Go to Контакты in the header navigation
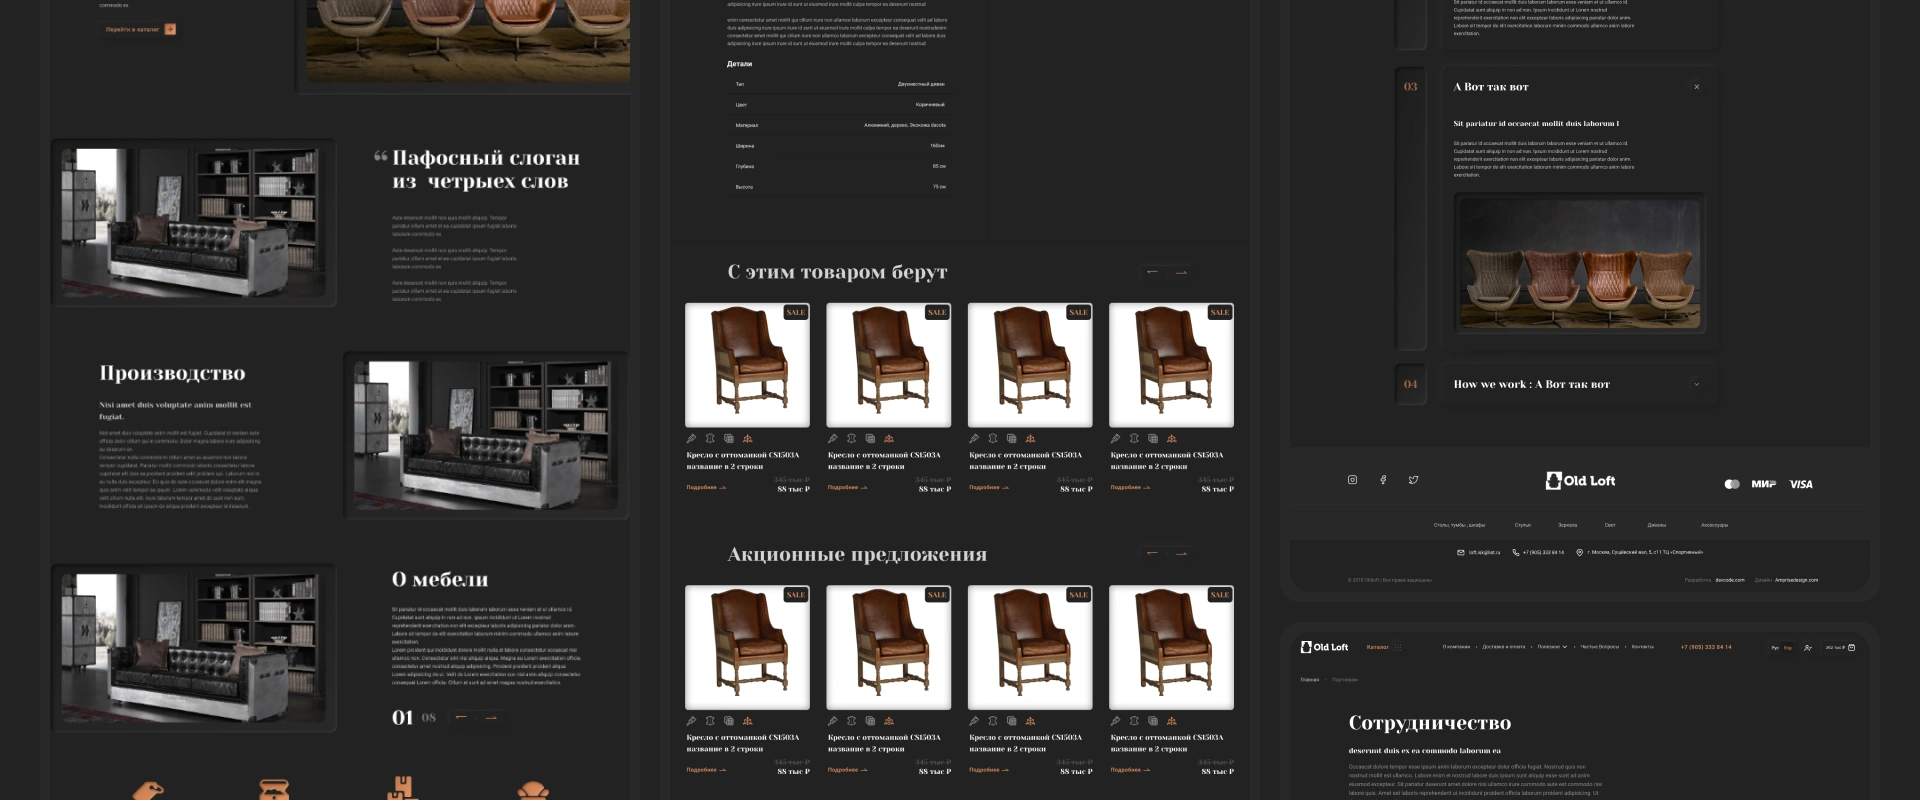1920x800 pixels. tap(1642, 647)
